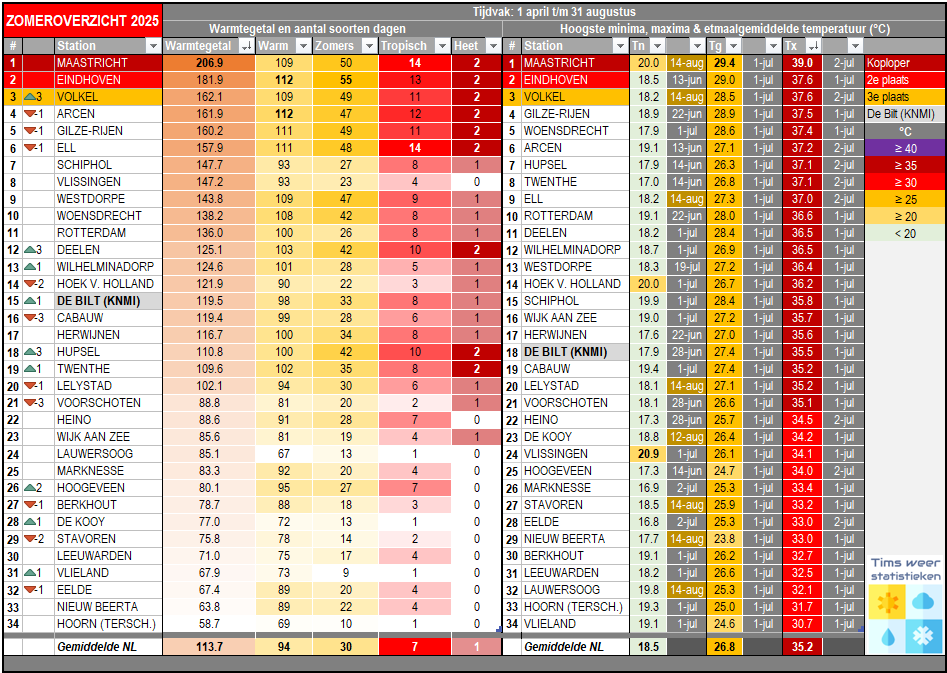Select the average Tg value 26.8

point(724,646)
